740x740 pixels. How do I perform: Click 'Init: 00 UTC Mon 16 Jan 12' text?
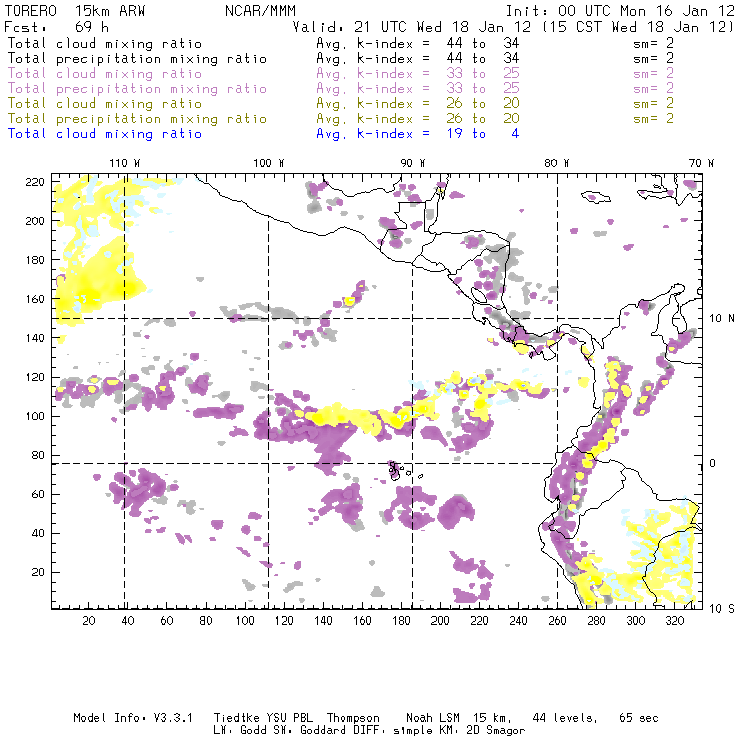tap(620, 11)
